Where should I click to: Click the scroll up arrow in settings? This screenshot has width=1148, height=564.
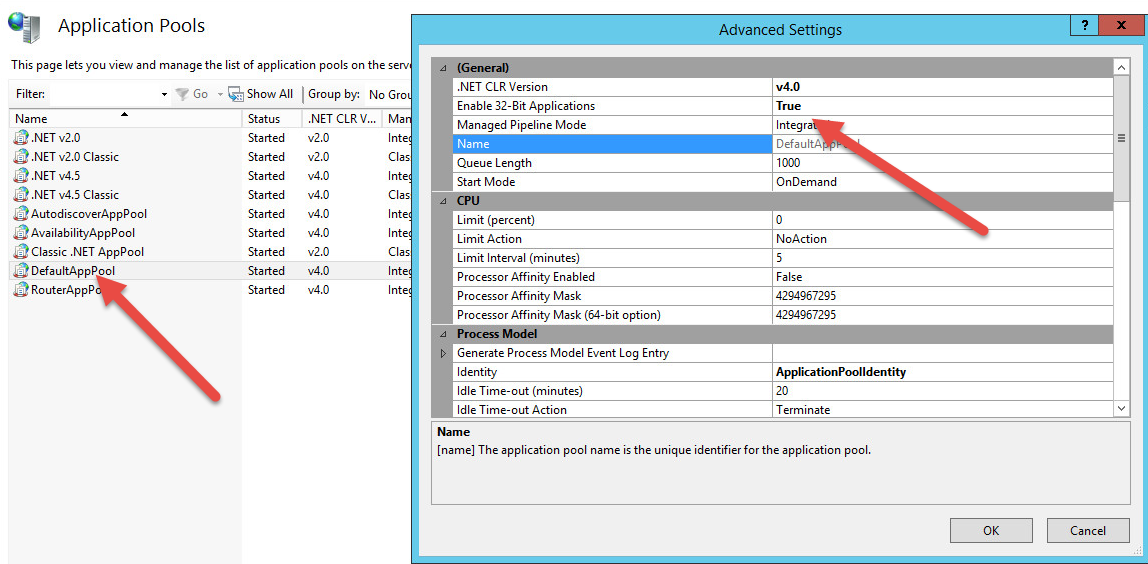(x=1121, y=67)
